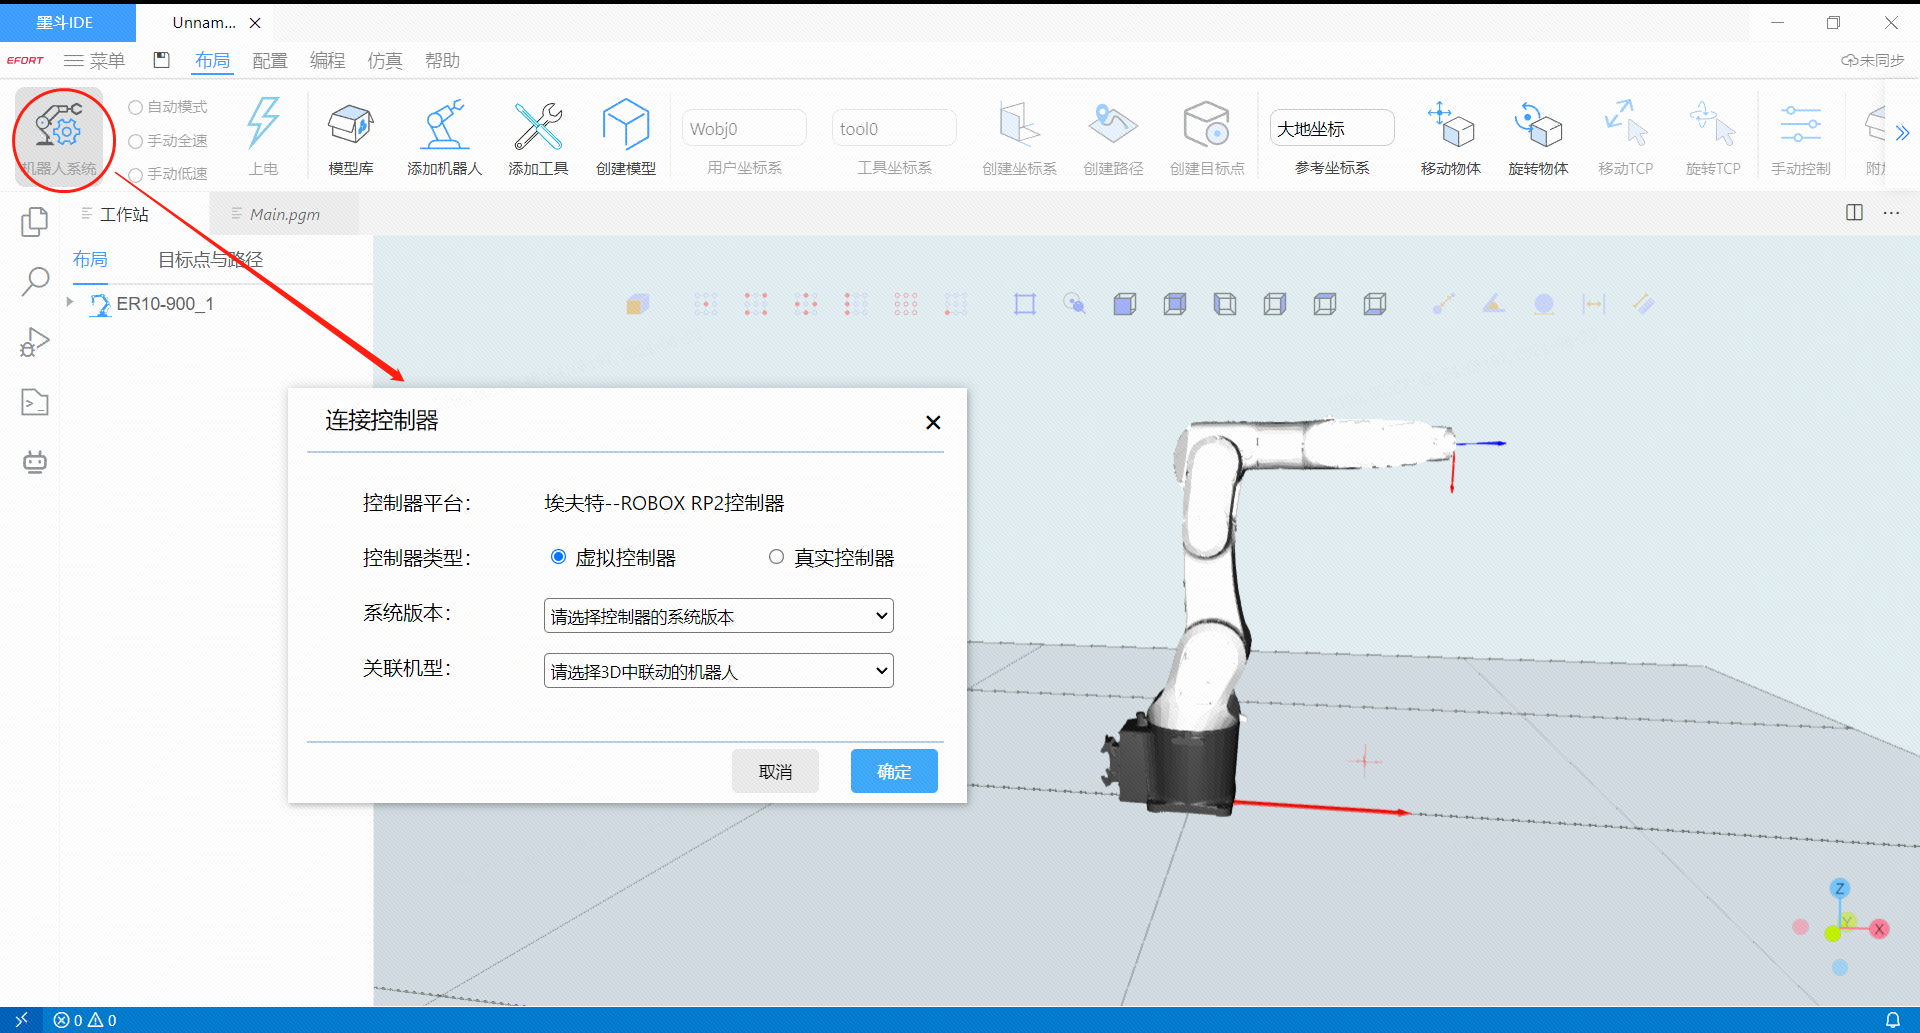
Task: Click the 大地坐标 reference coordinate field
Action: [x=1331, y=129]
